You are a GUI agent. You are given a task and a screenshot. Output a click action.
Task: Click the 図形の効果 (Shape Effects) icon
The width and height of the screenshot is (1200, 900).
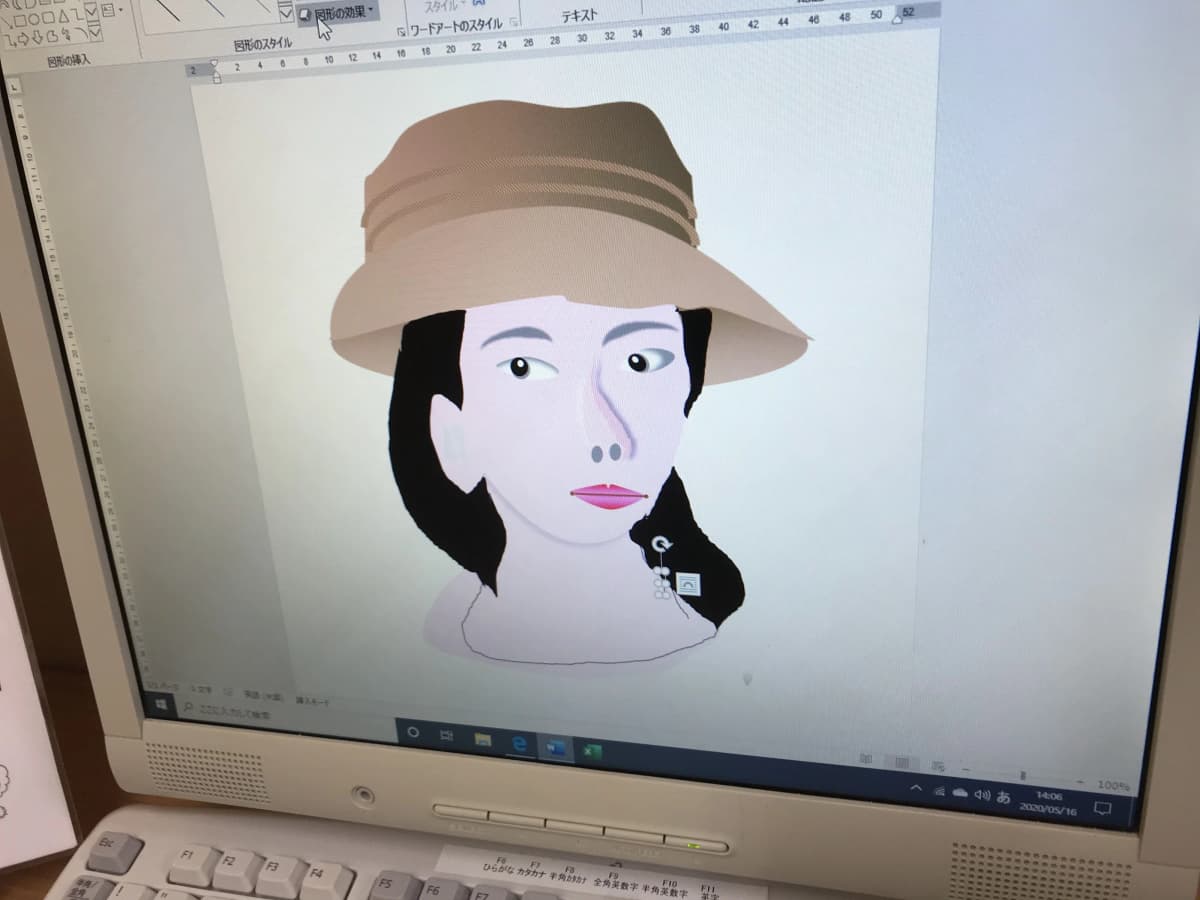(x=306, y=12)
